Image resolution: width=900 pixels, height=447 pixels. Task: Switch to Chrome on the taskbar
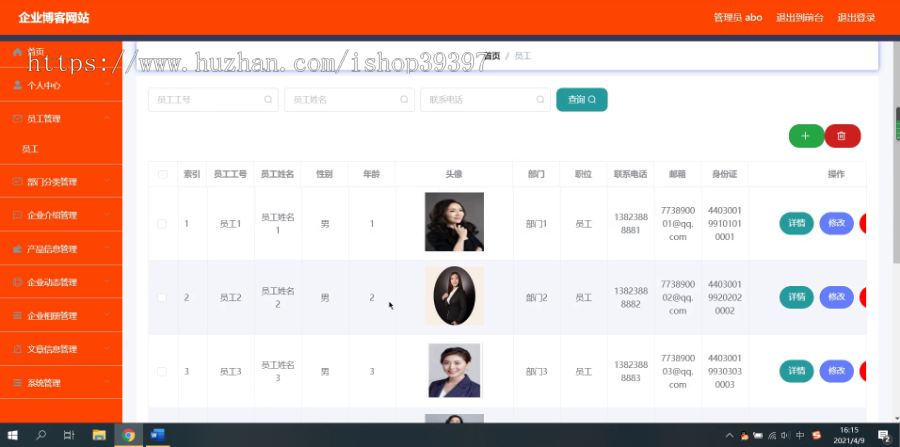129,435
